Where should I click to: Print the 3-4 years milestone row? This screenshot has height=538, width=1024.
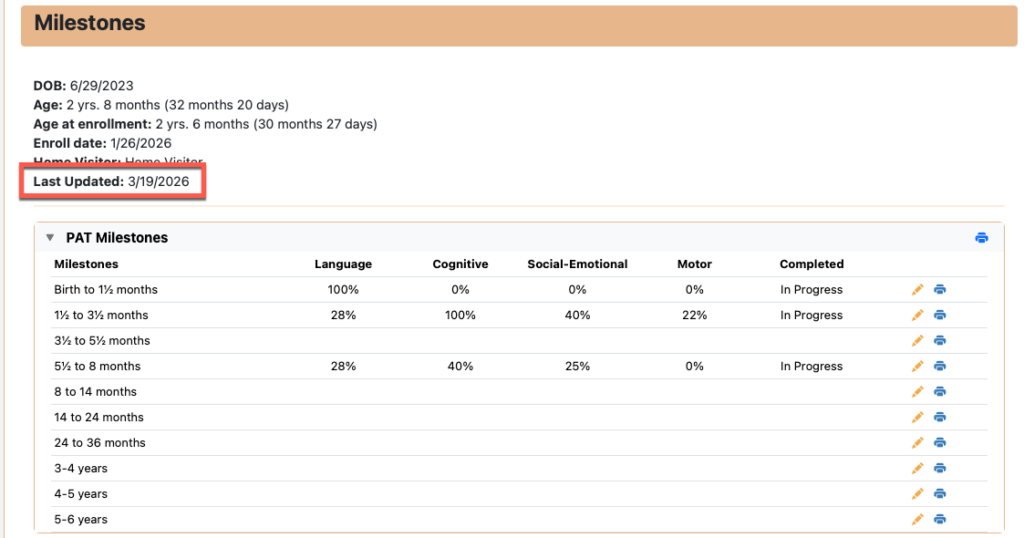click(940, 468)
